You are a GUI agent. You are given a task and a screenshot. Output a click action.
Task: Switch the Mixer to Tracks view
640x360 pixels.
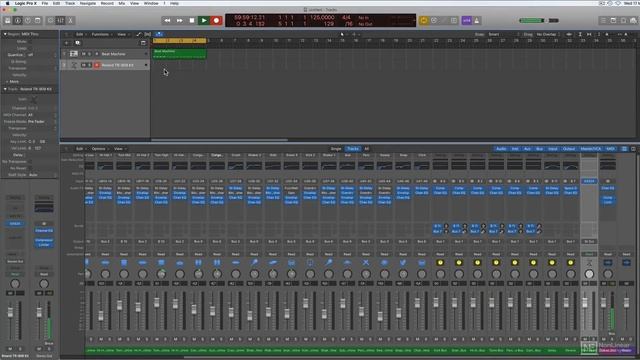click(353, 149)
